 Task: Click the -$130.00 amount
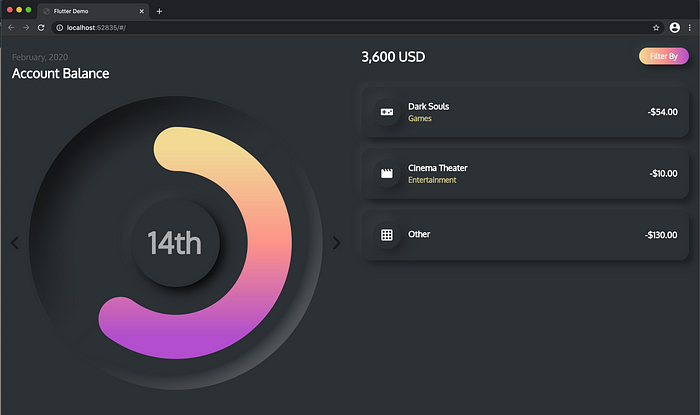(x=661, y=235)
